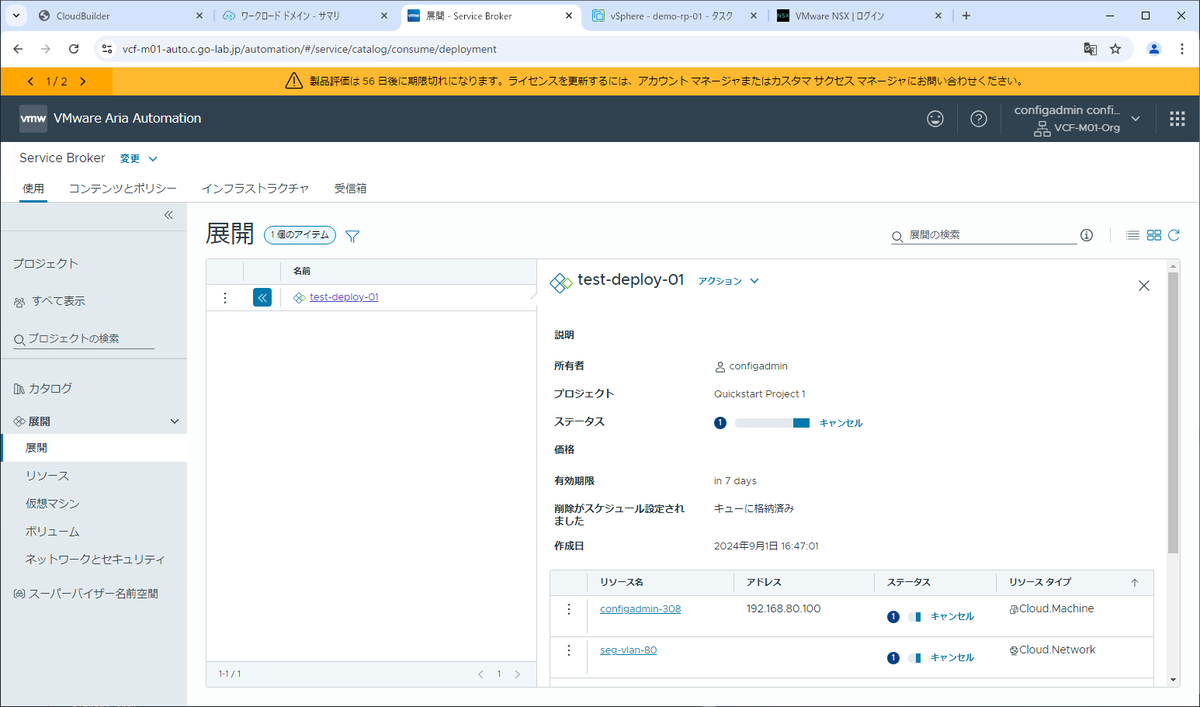Viewport: 1200px width, 707px height.
Task: Switch to list view icon
Action: (1133, 235)
